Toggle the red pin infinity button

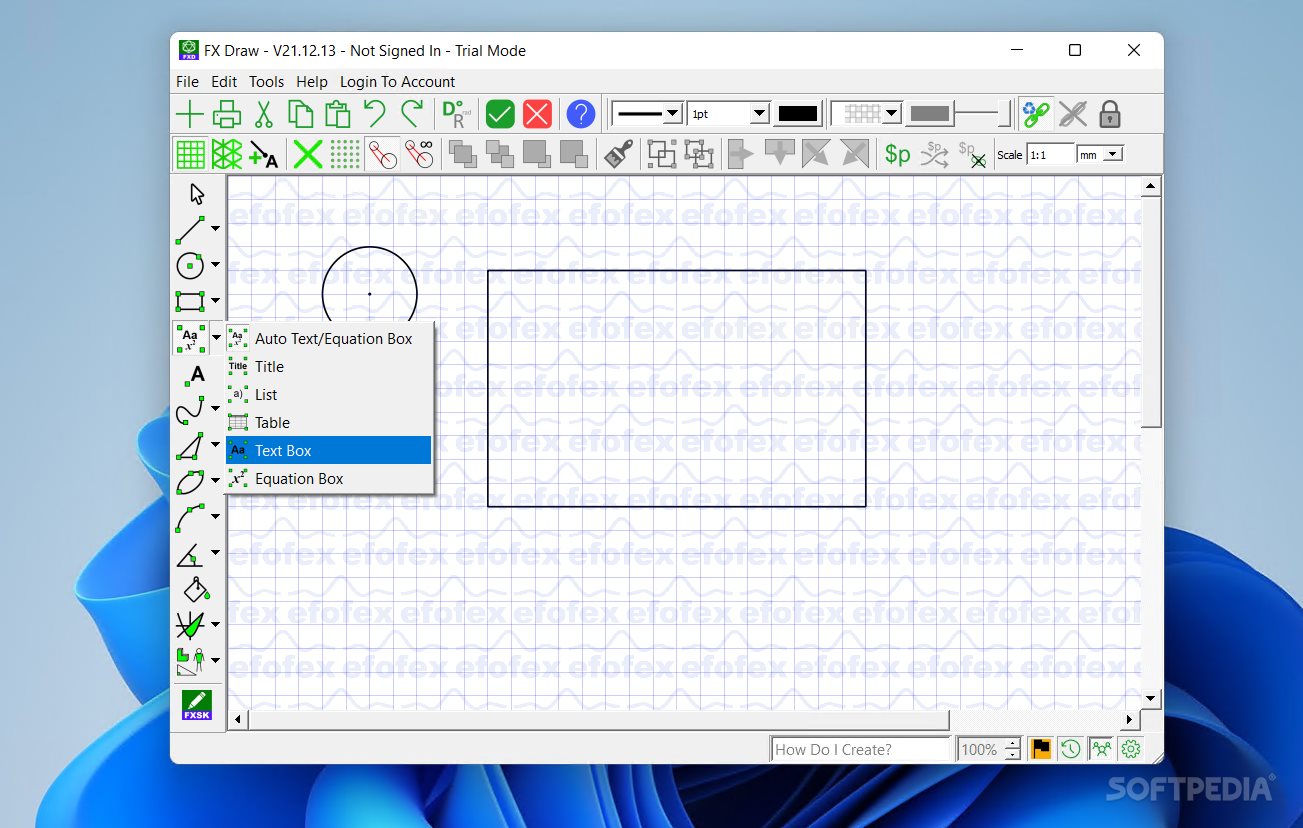click(x=419, y=154)
